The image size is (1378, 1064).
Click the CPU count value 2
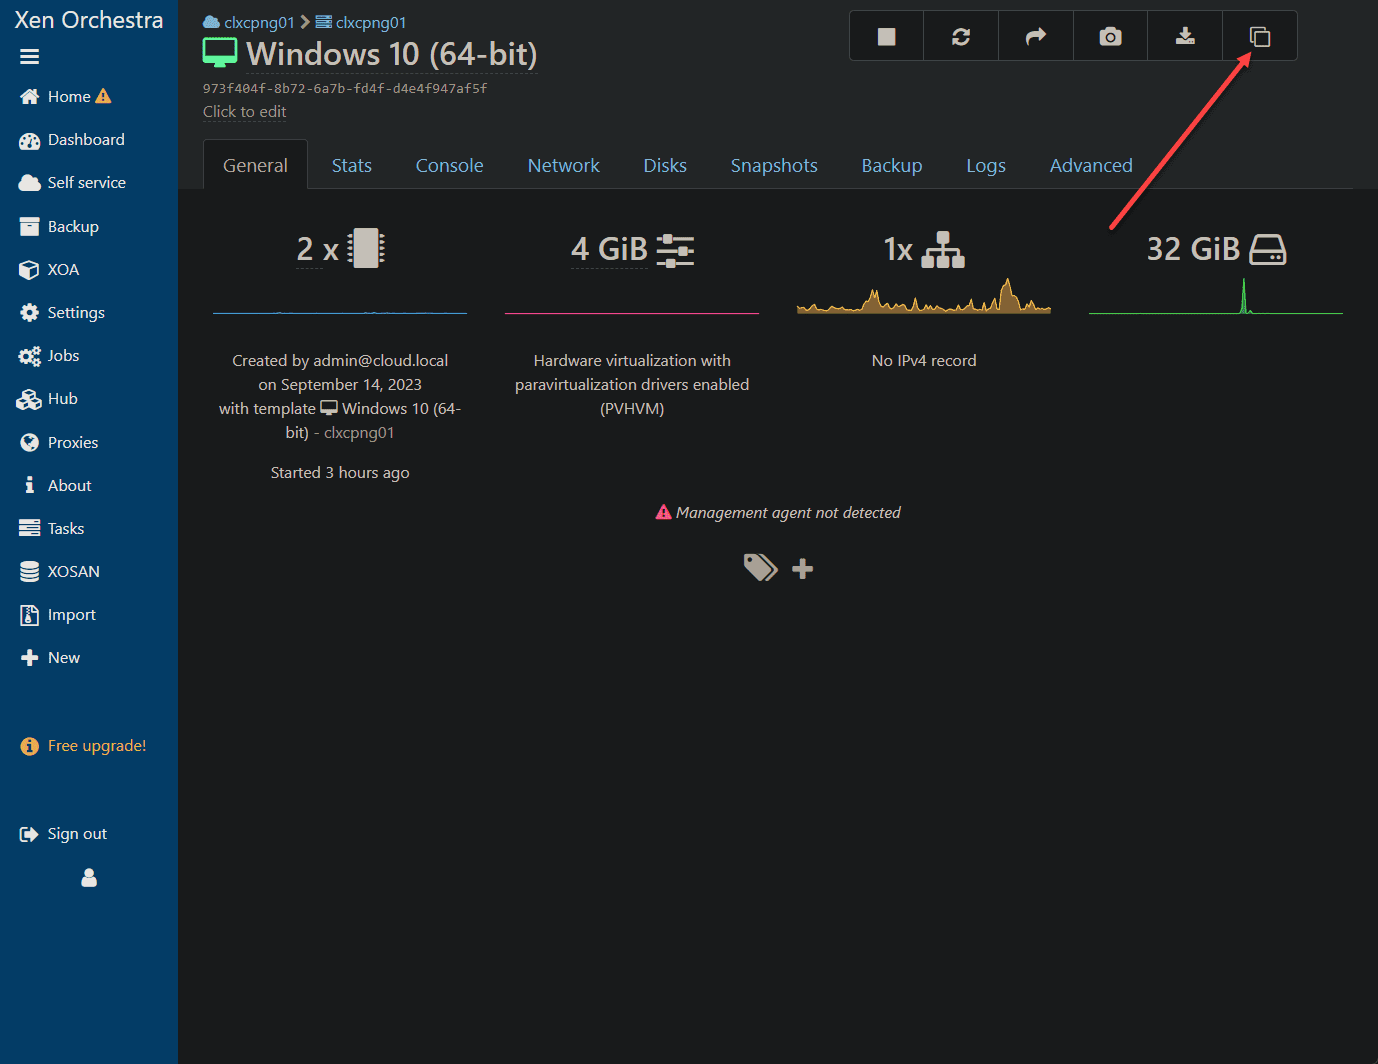point(305,249)
